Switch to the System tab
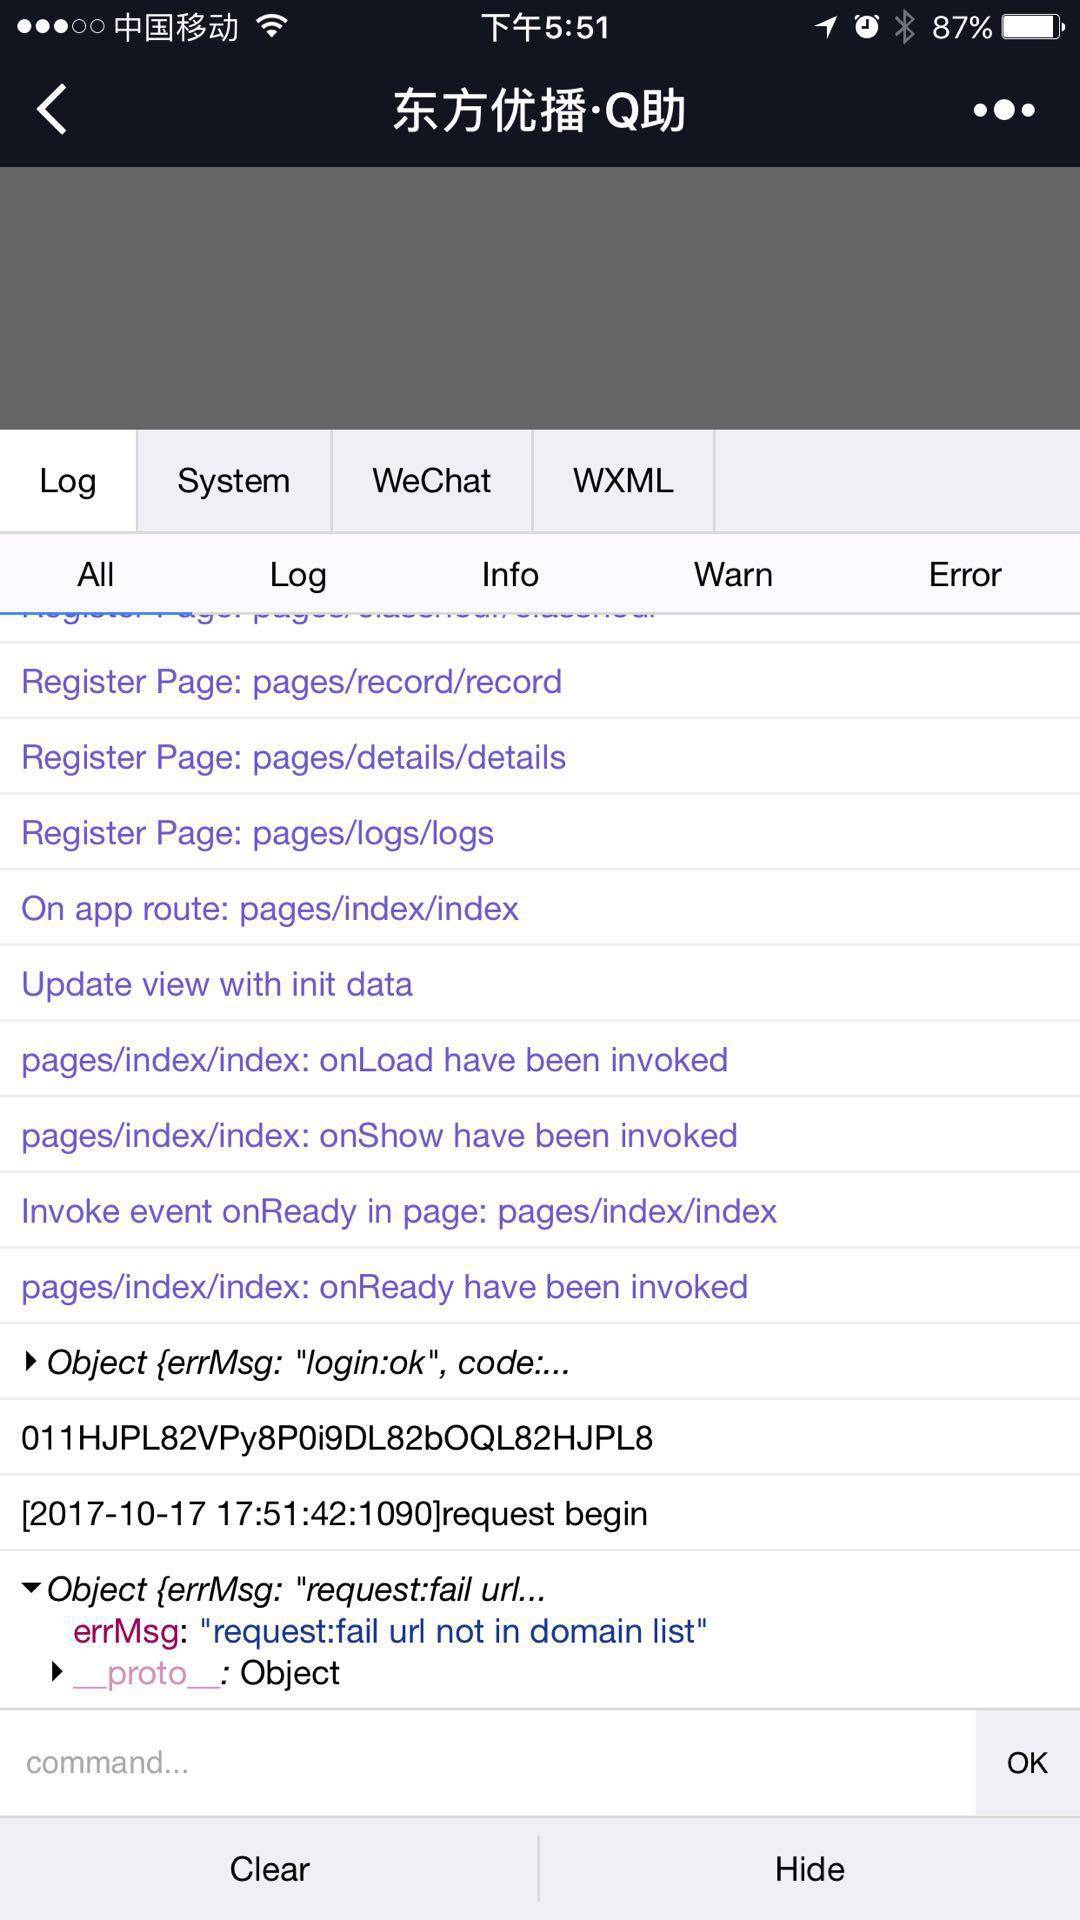This screenshot has width=1080, height=1920. click(x=233, y=481)
